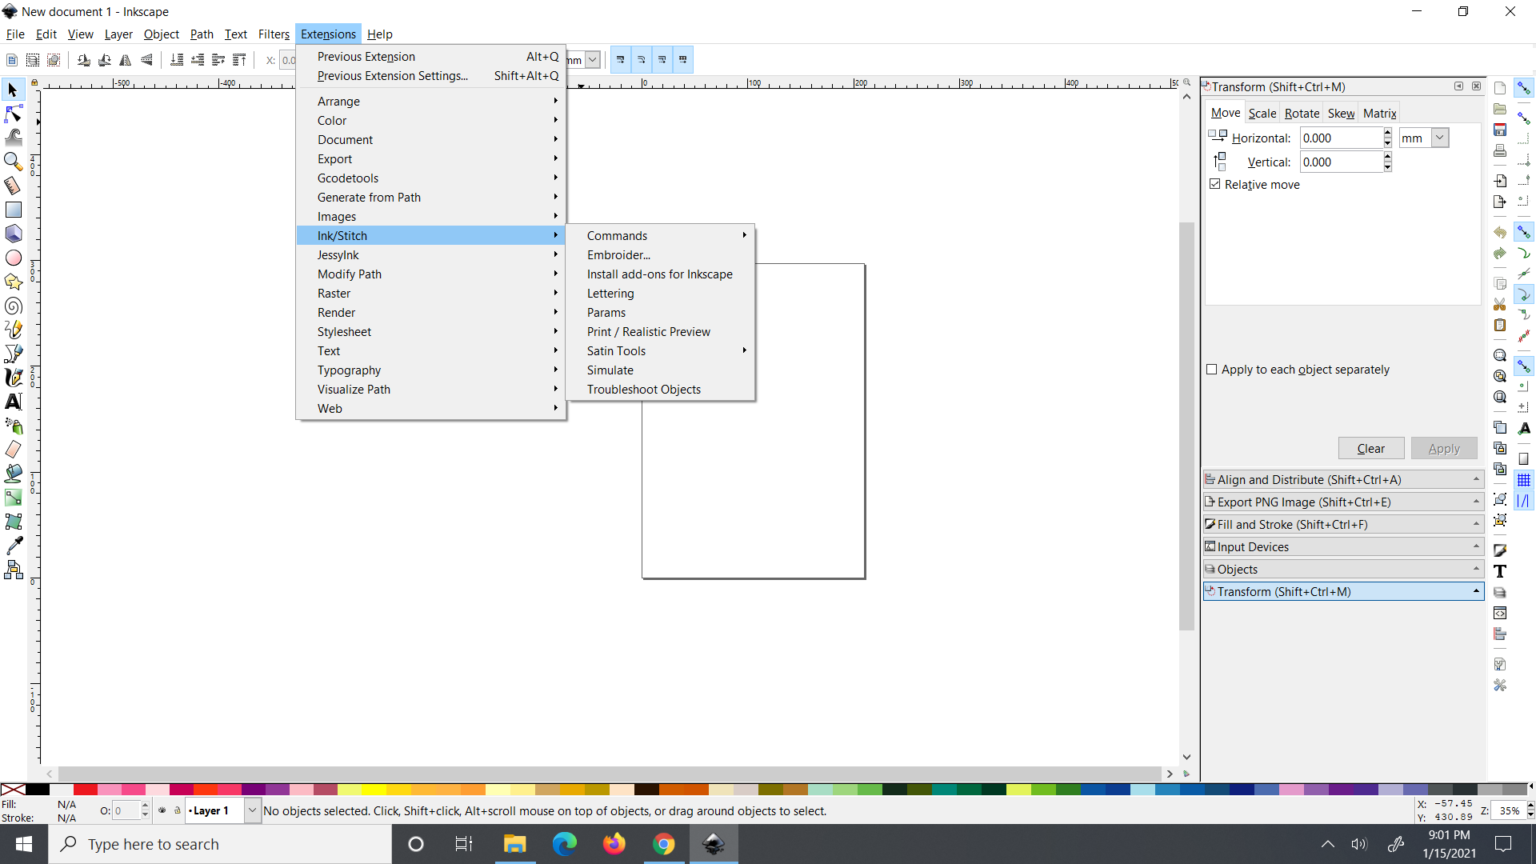The image size is (1536, 864).
Task: Pick the Dropper color tool
Action: coord(13,546)
